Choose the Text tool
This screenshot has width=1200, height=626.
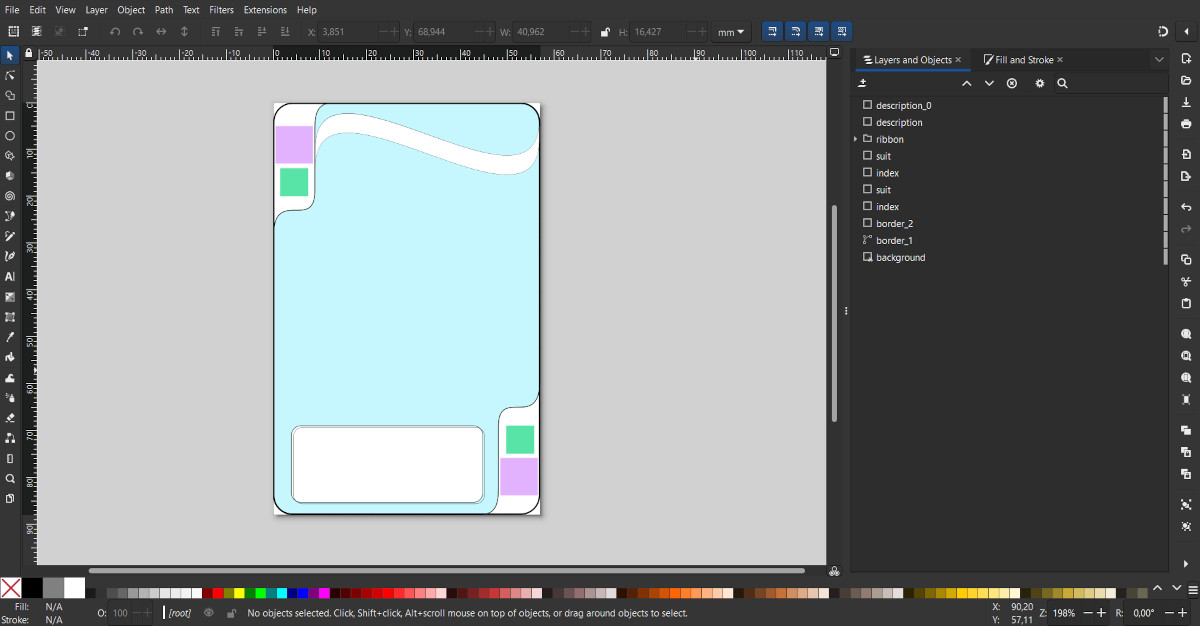click(10, 276)
